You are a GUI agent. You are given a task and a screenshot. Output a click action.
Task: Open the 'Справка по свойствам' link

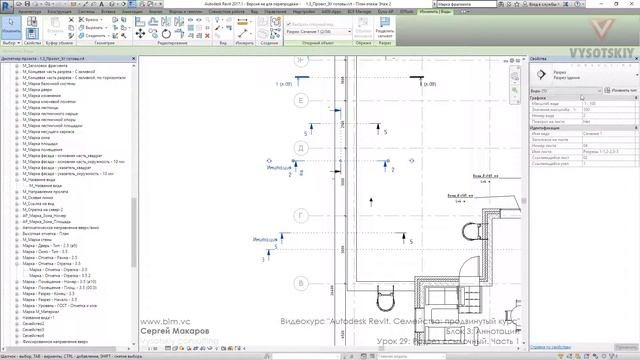pyautogui.click(x=551, y=347)
